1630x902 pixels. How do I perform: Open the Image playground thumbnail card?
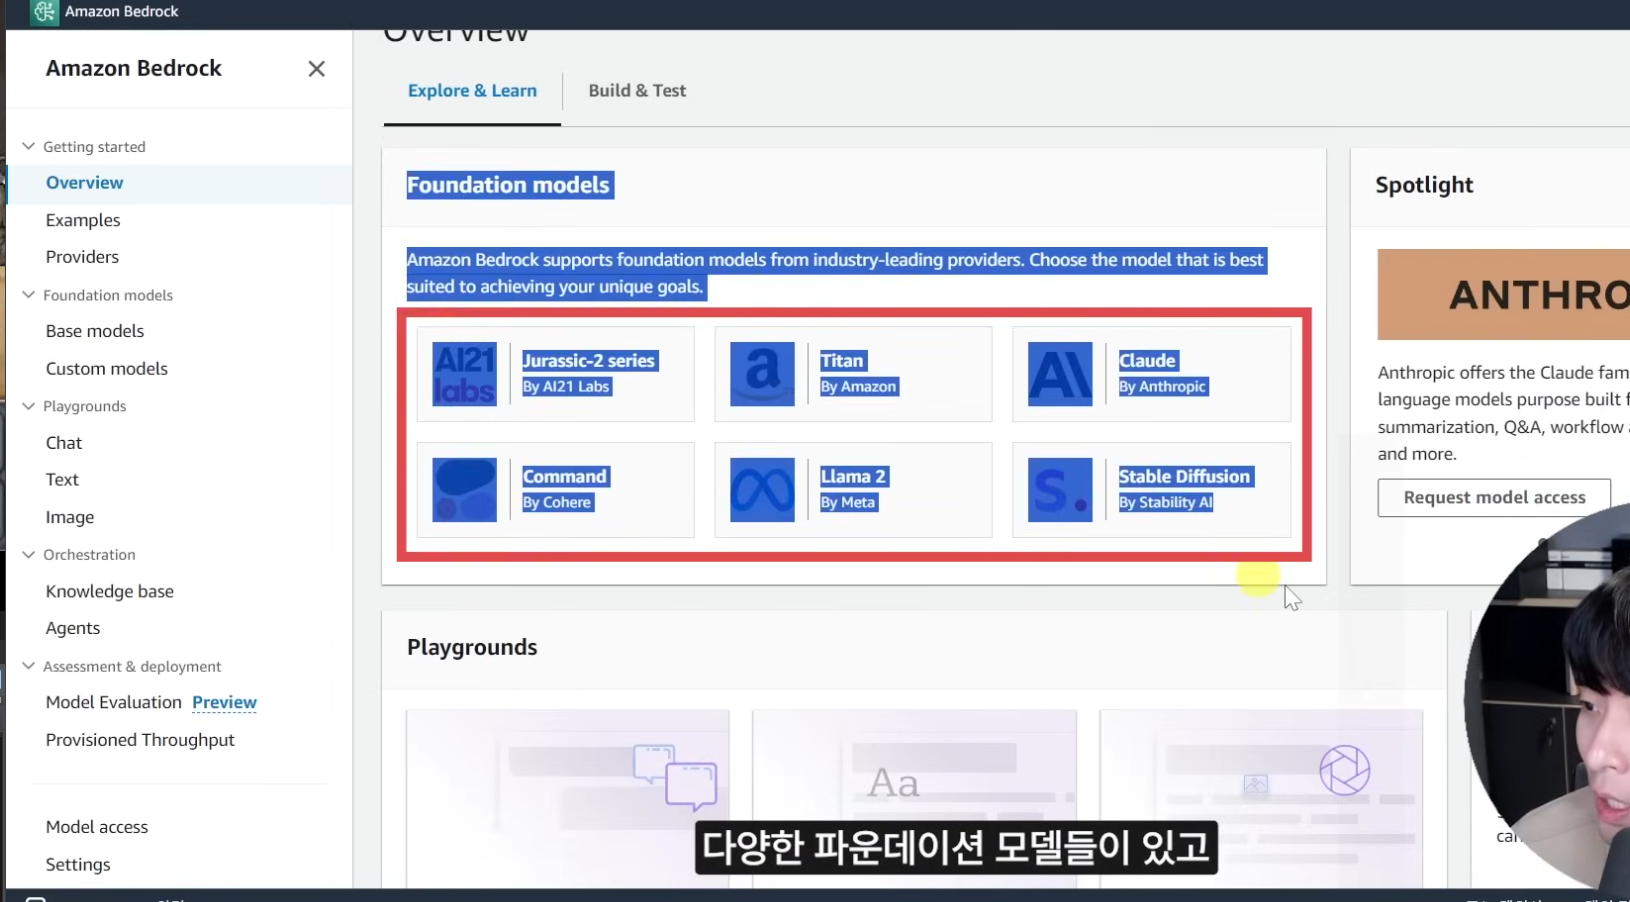pyautogui.click(x=1261, y=797)
